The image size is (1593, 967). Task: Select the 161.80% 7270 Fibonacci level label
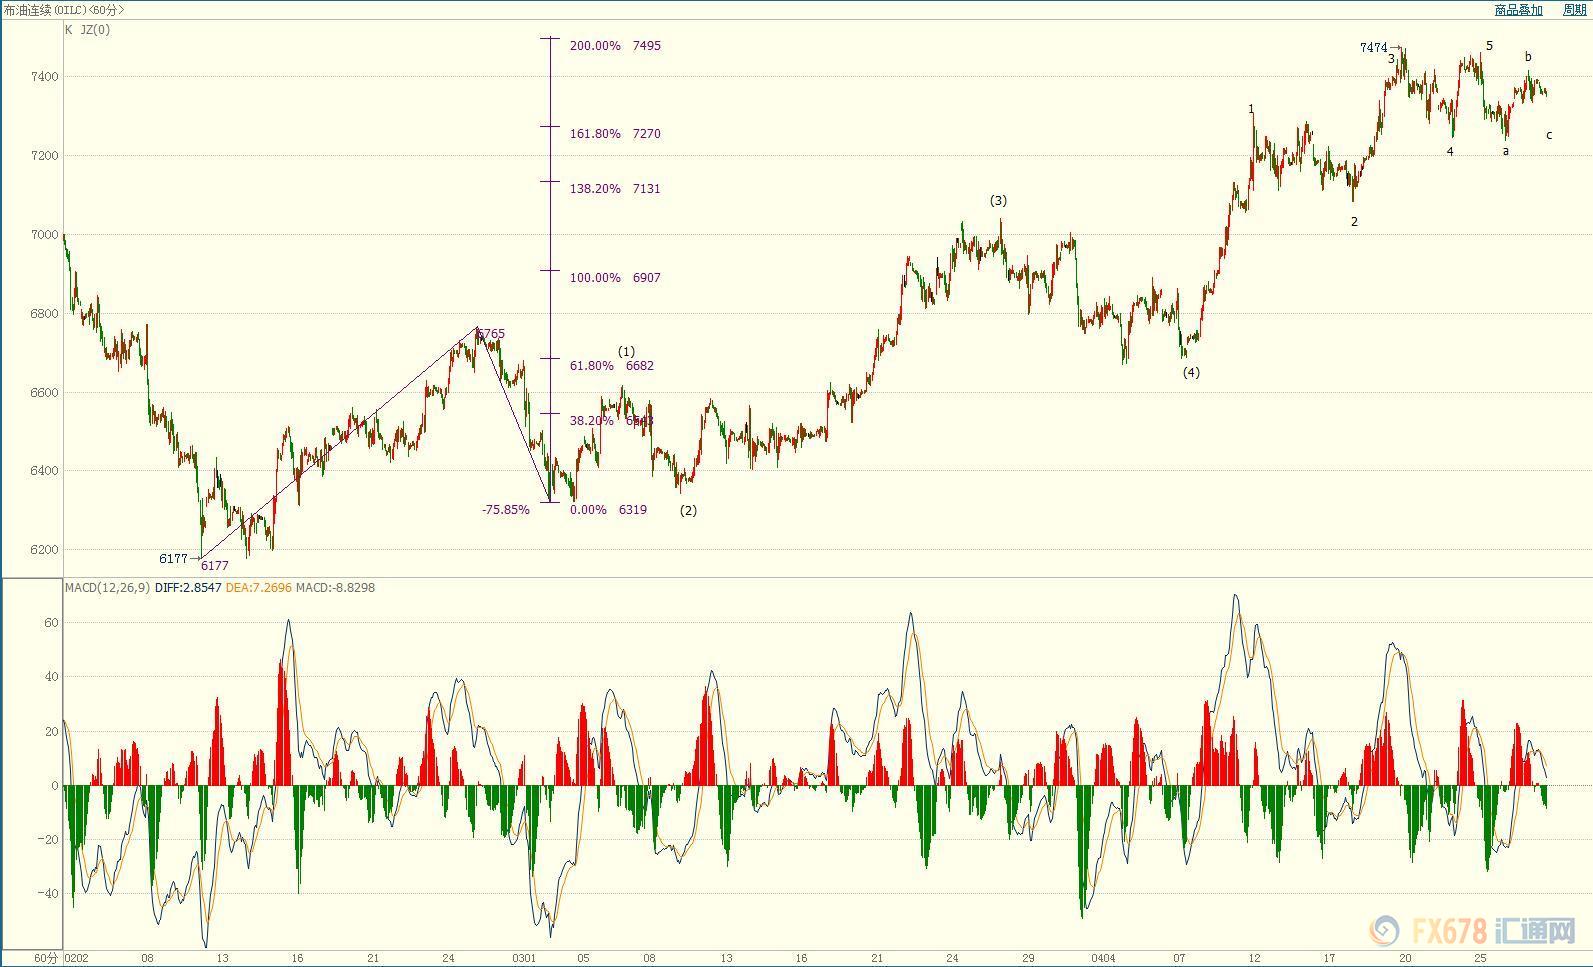[615, 134]
